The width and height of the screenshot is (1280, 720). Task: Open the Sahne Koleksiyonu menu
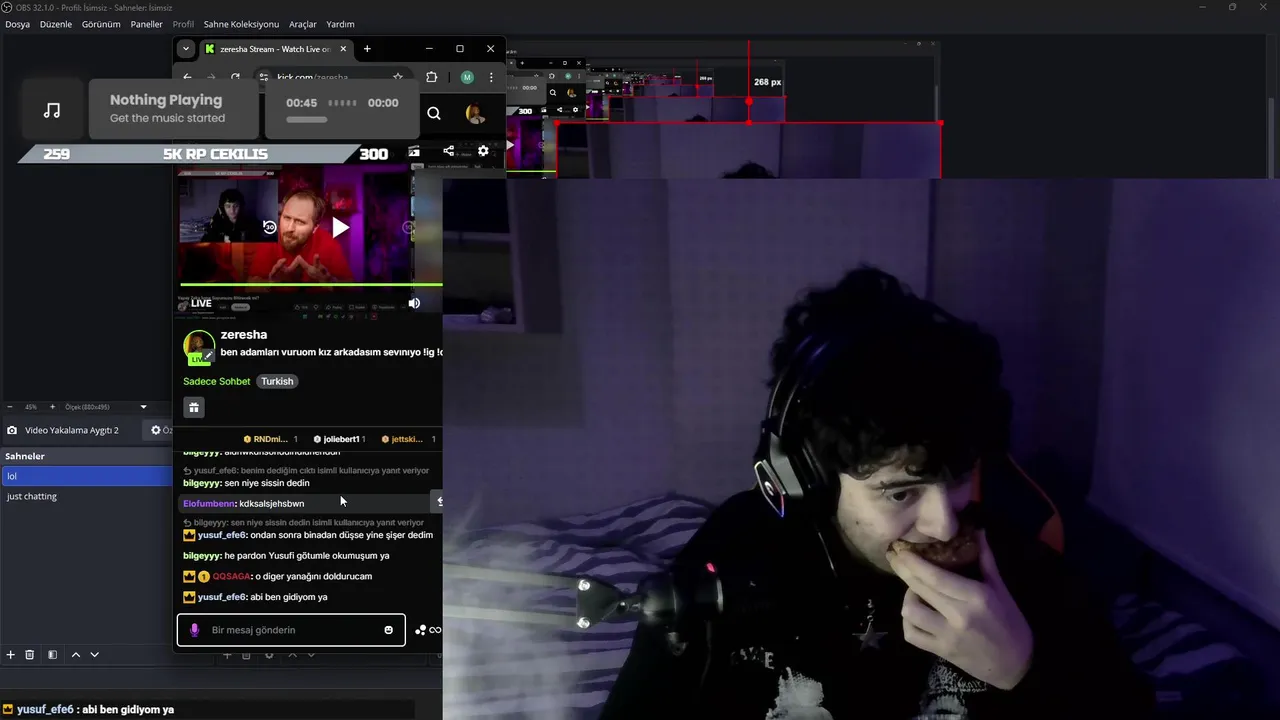241,24
